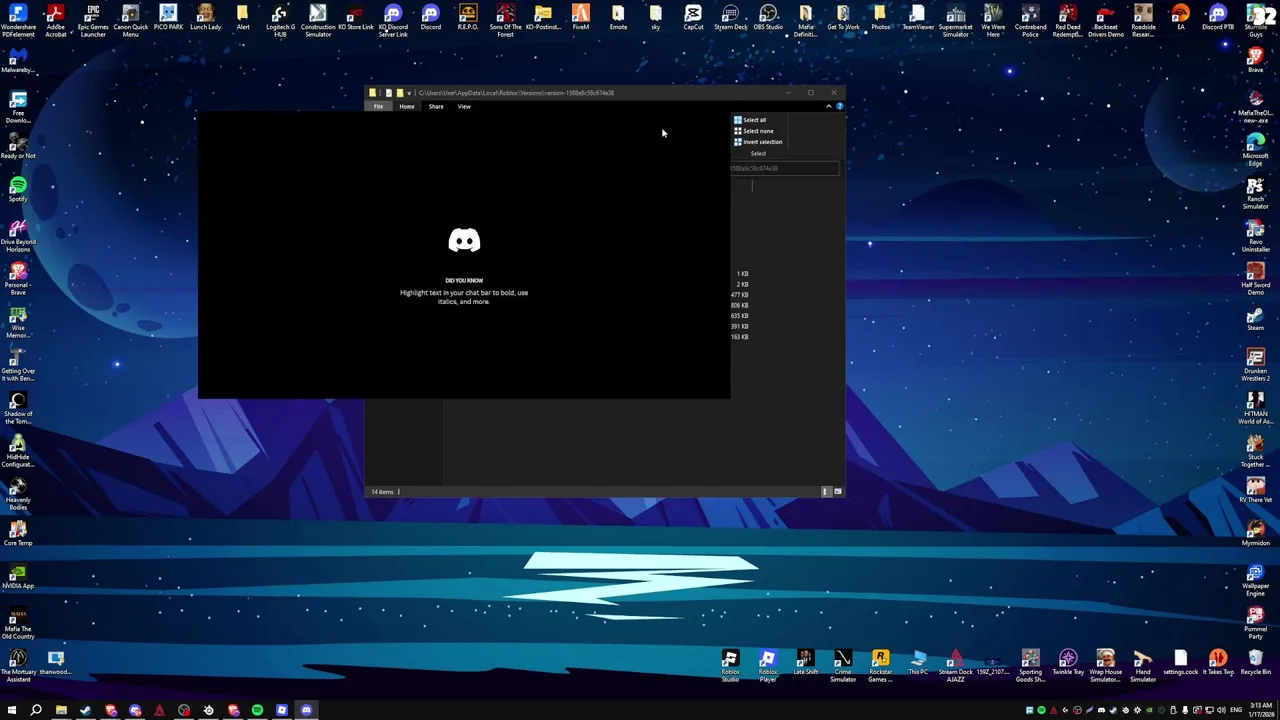
Task: Click the Explorer address path field
Action: (x=784, y=168)
